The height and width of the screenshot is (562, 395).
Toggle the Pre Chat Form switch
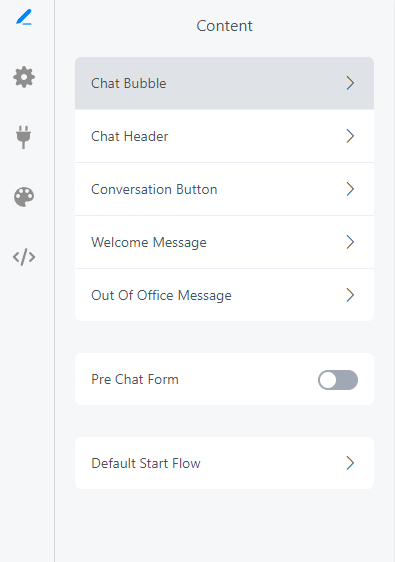pos(338,380)
